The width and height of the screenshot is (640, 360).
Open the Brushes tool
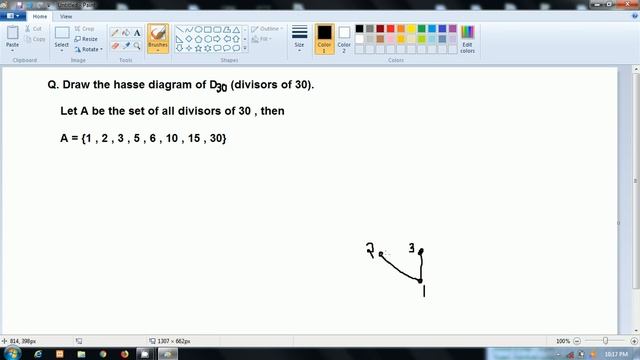pos(158,38)
